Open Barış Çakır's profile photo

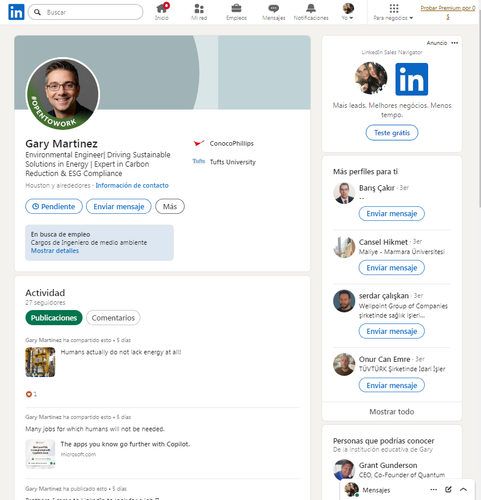344,193
